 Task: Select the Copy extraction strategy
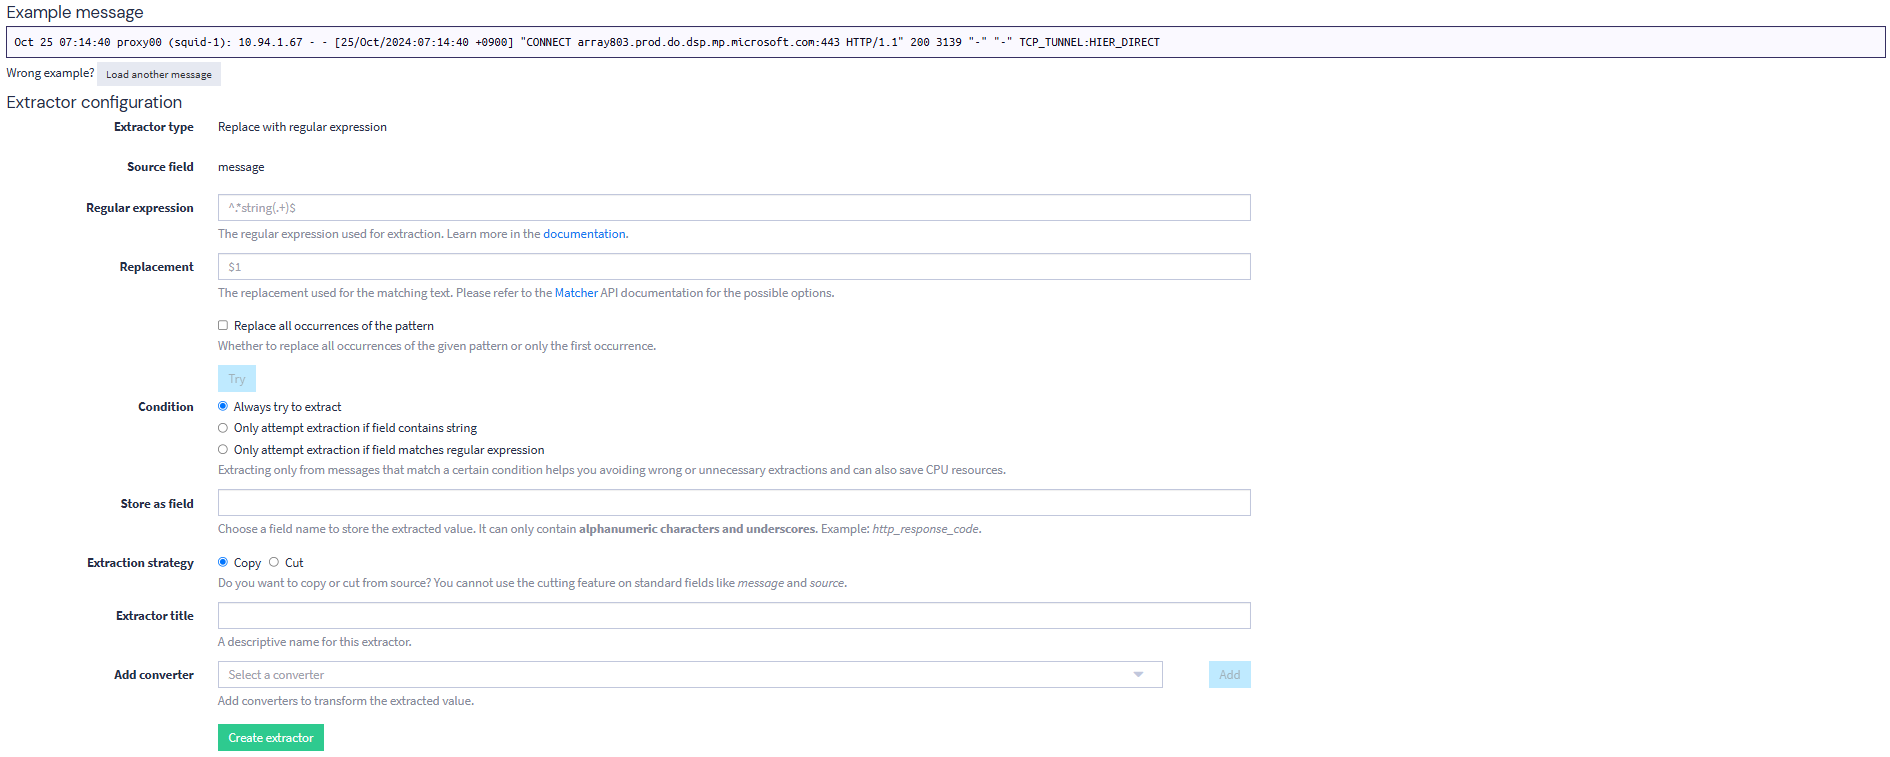(x=223, y=563)
